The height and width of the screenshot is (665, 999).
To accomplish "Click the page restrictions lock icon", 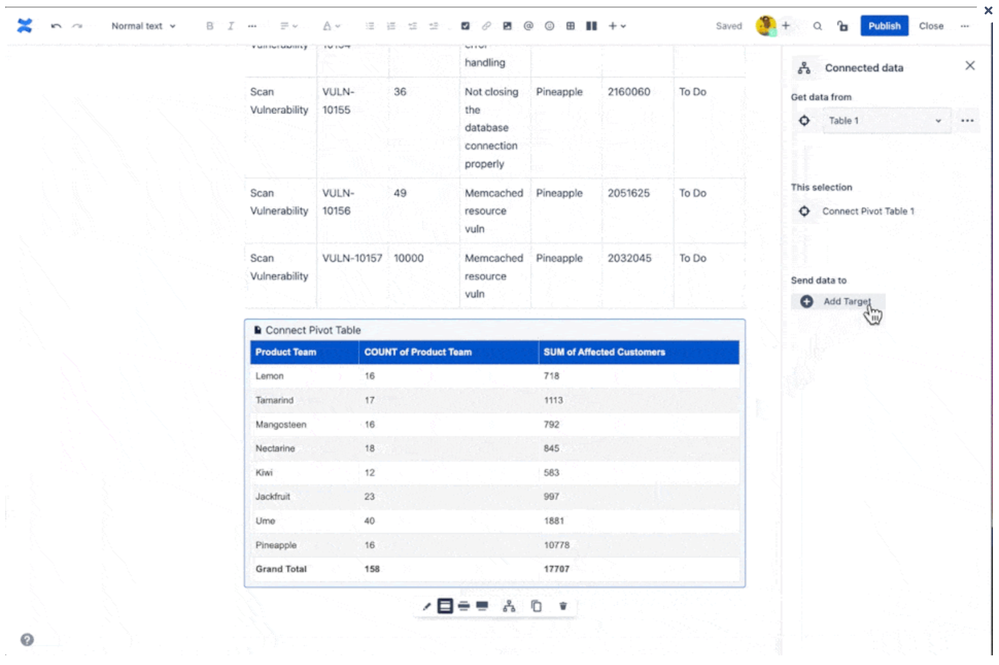I will click(842, 25).
